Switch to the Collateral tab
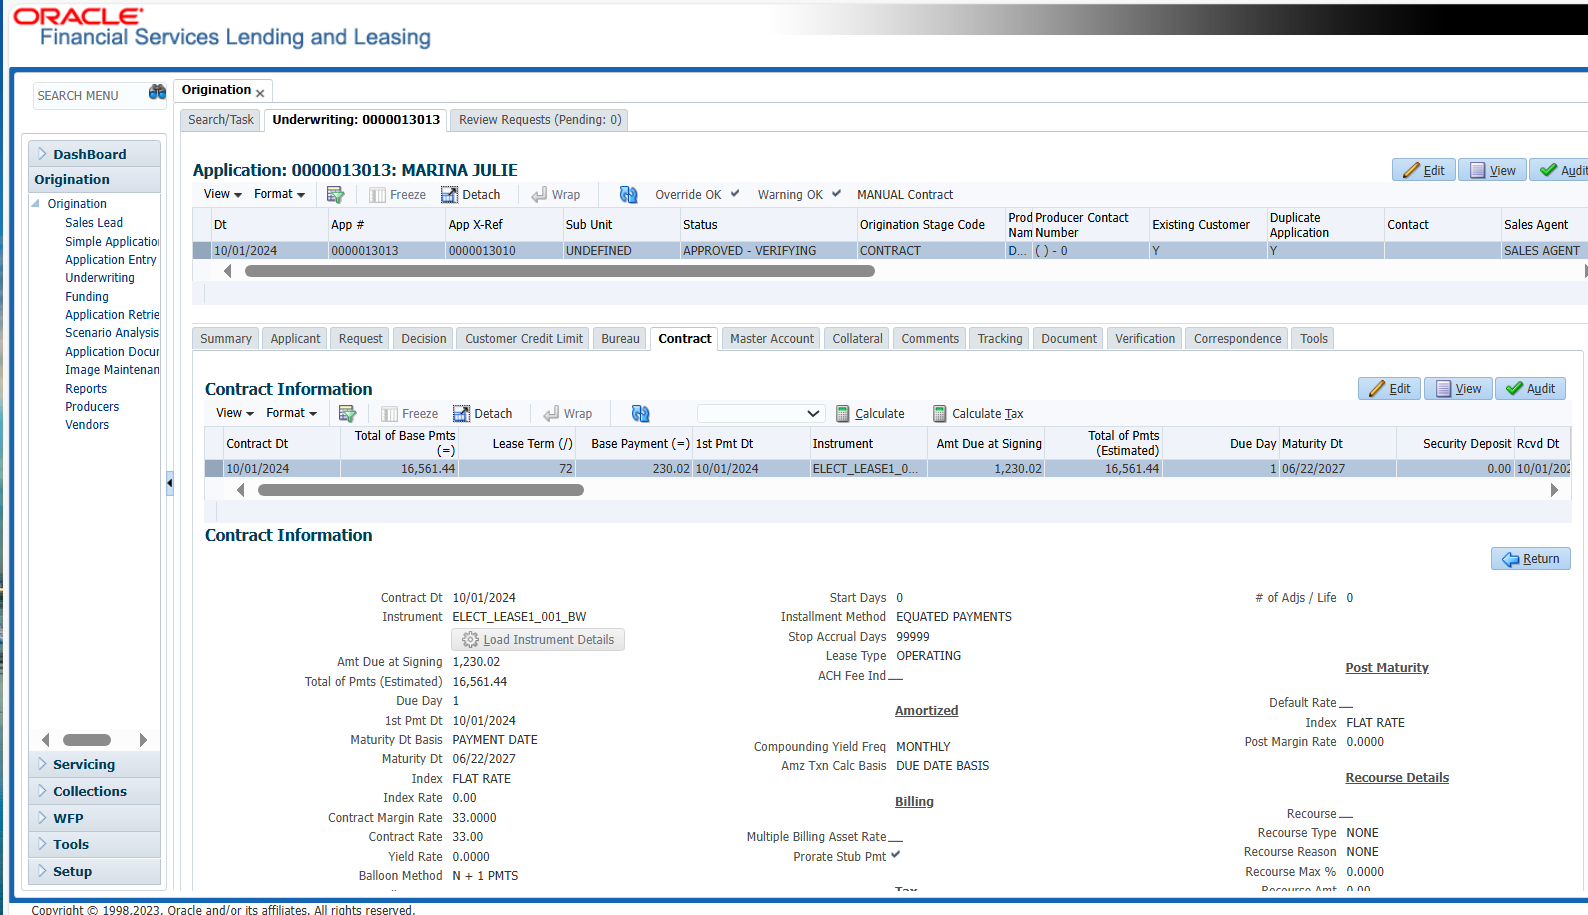The height and width of the screenshot is (915, 1588). pos(857,339)
